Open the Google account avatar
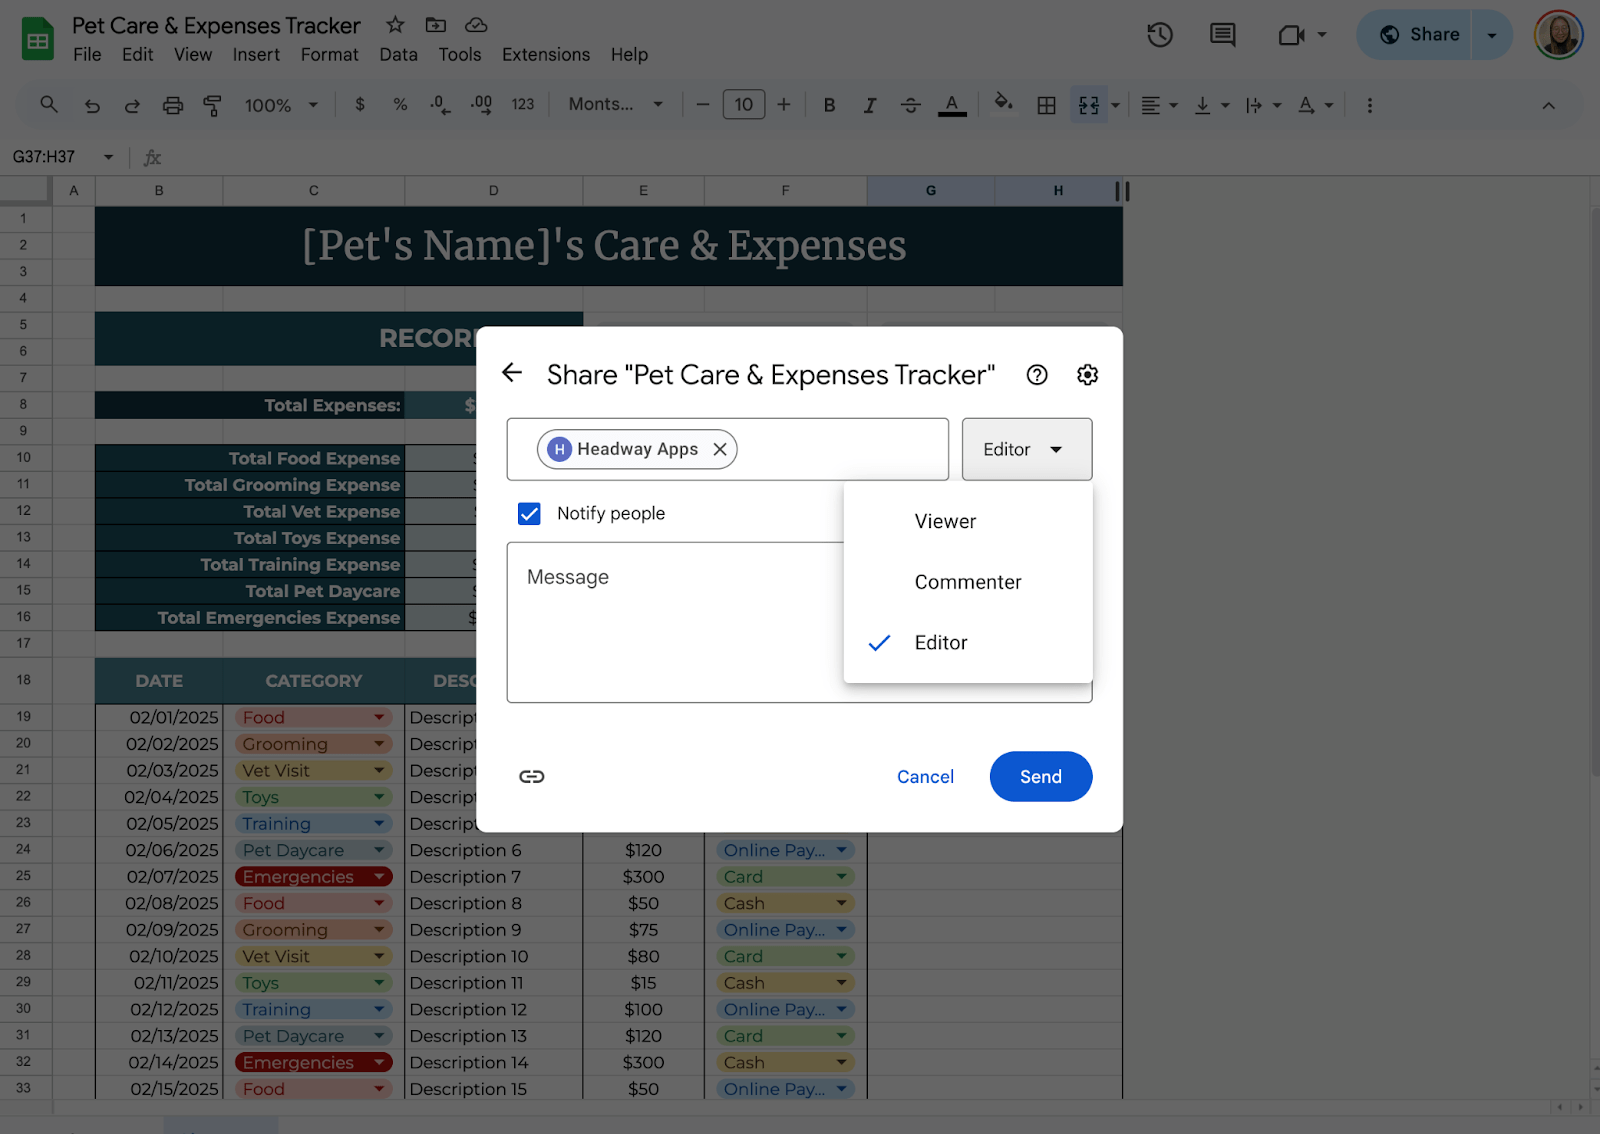Viewport: 1600px width, 1134px height. 1558,35
